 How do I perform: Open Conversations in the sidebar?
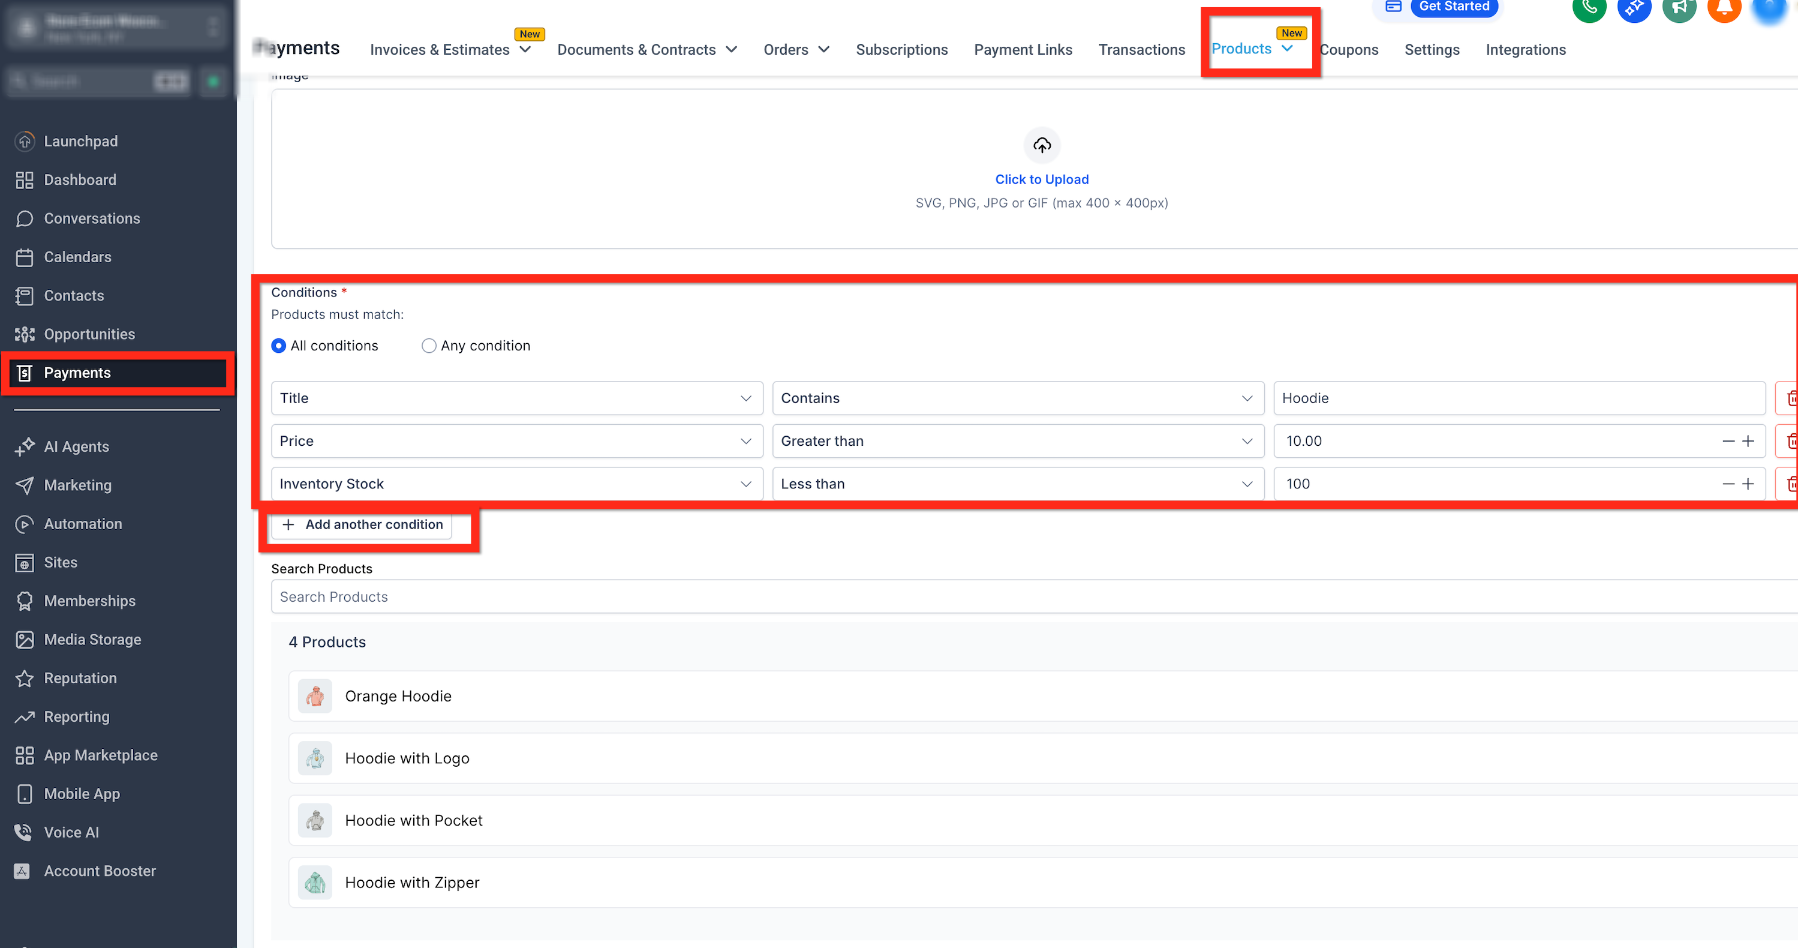pos(91,218)
